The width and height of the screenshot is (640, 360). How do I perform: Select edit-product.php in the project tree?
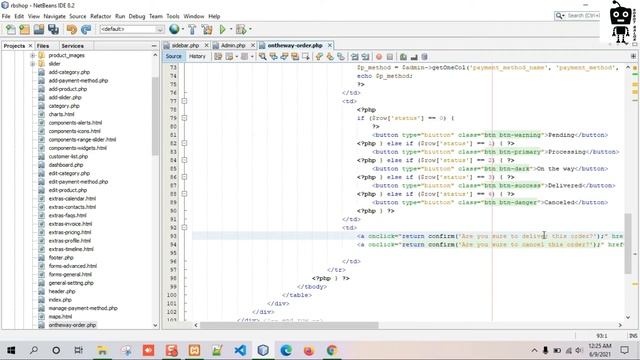coord(68,190)
